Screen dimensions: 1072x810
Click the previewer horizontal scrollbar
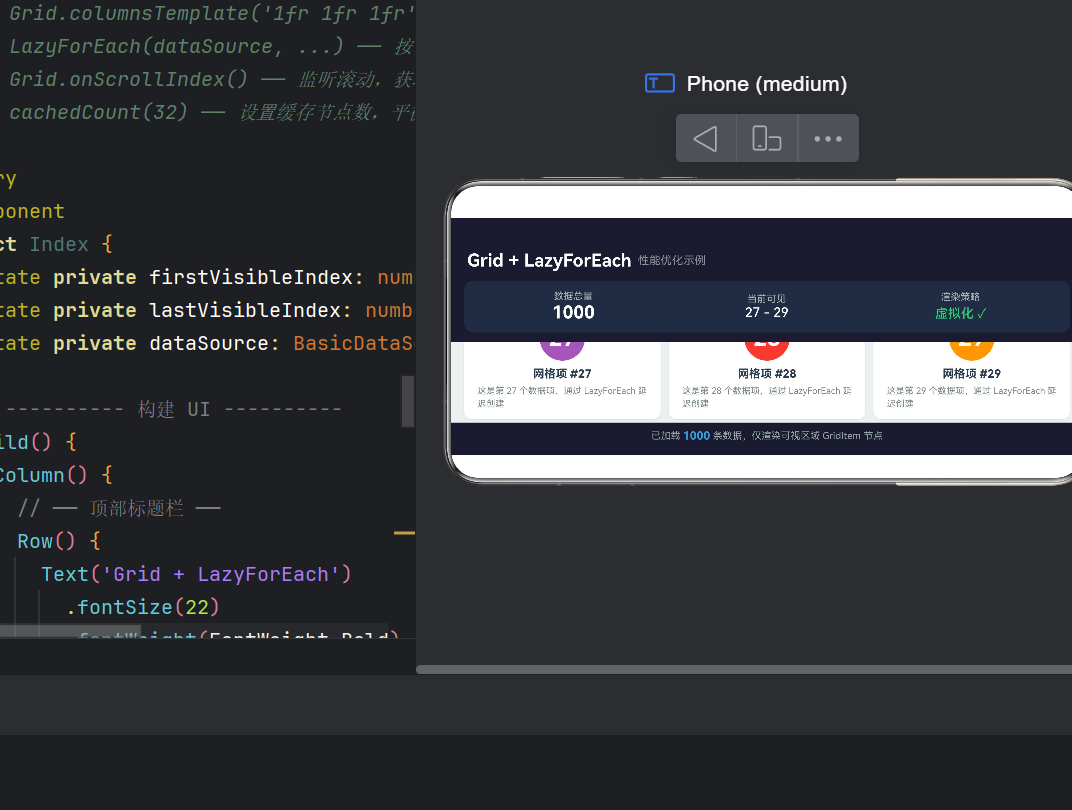[744, 669]
